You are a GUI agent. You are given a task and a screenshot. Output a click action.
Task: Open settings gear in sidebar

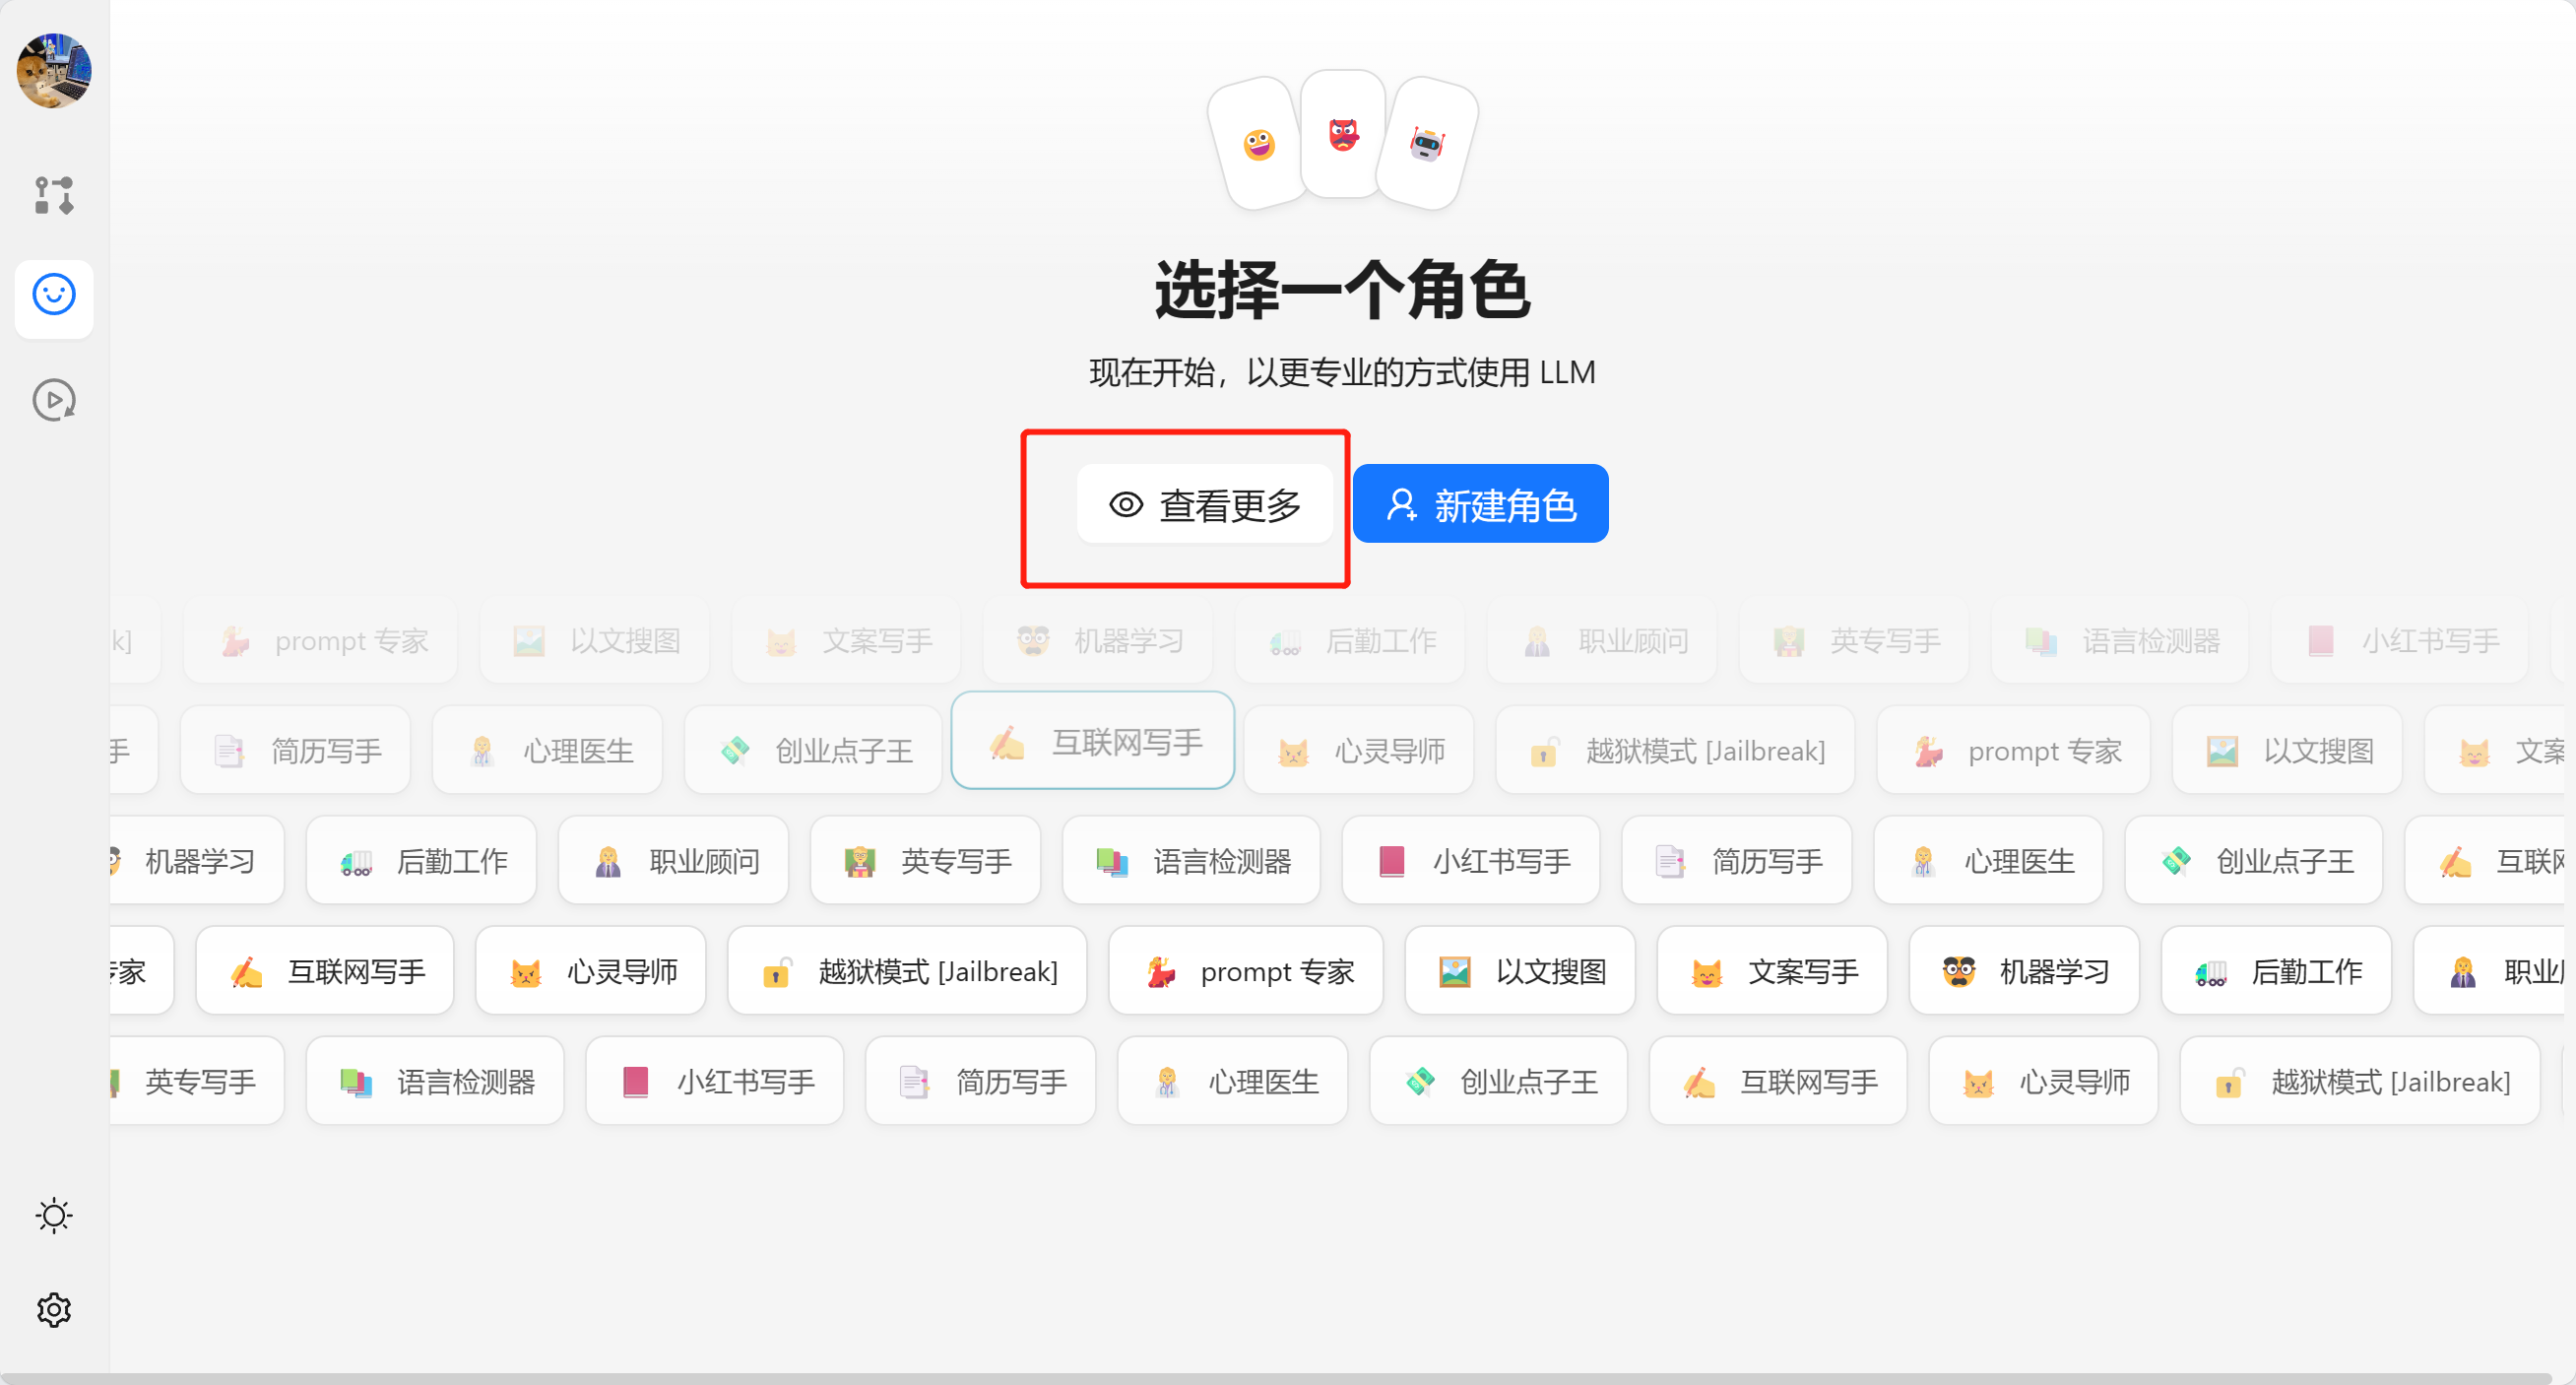(54, 1309)
